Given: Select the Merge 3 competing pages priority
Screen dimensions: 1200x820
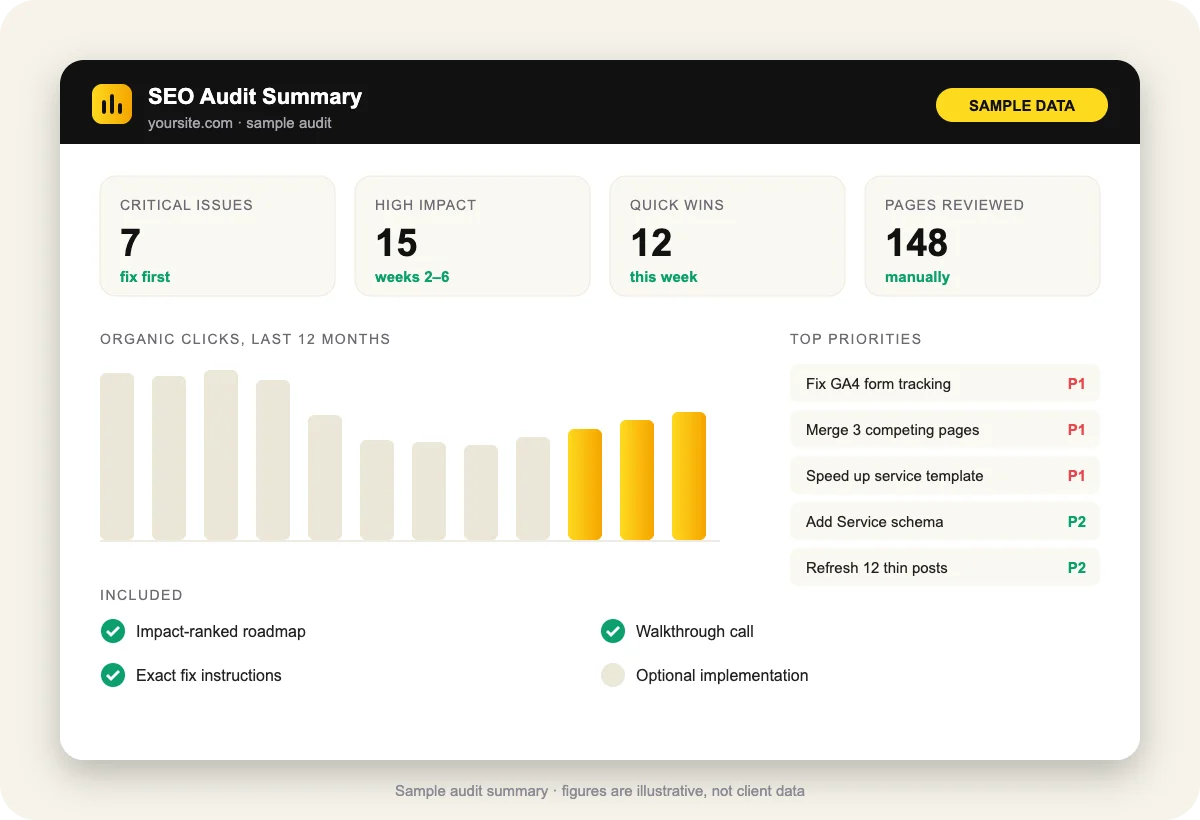Looking at the screenshot, I should (945, 430).
